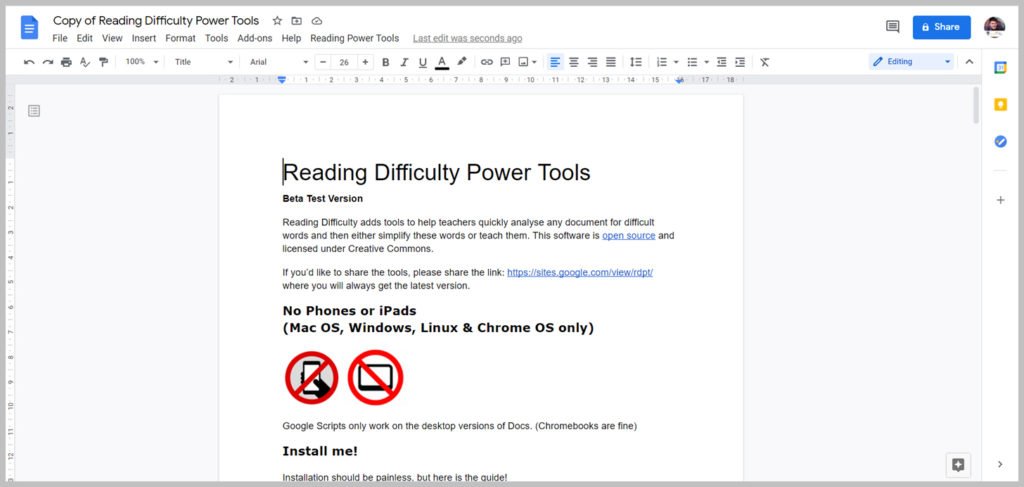Increase indent
This screenshot has height=487, width=1024.
[740, 62]
